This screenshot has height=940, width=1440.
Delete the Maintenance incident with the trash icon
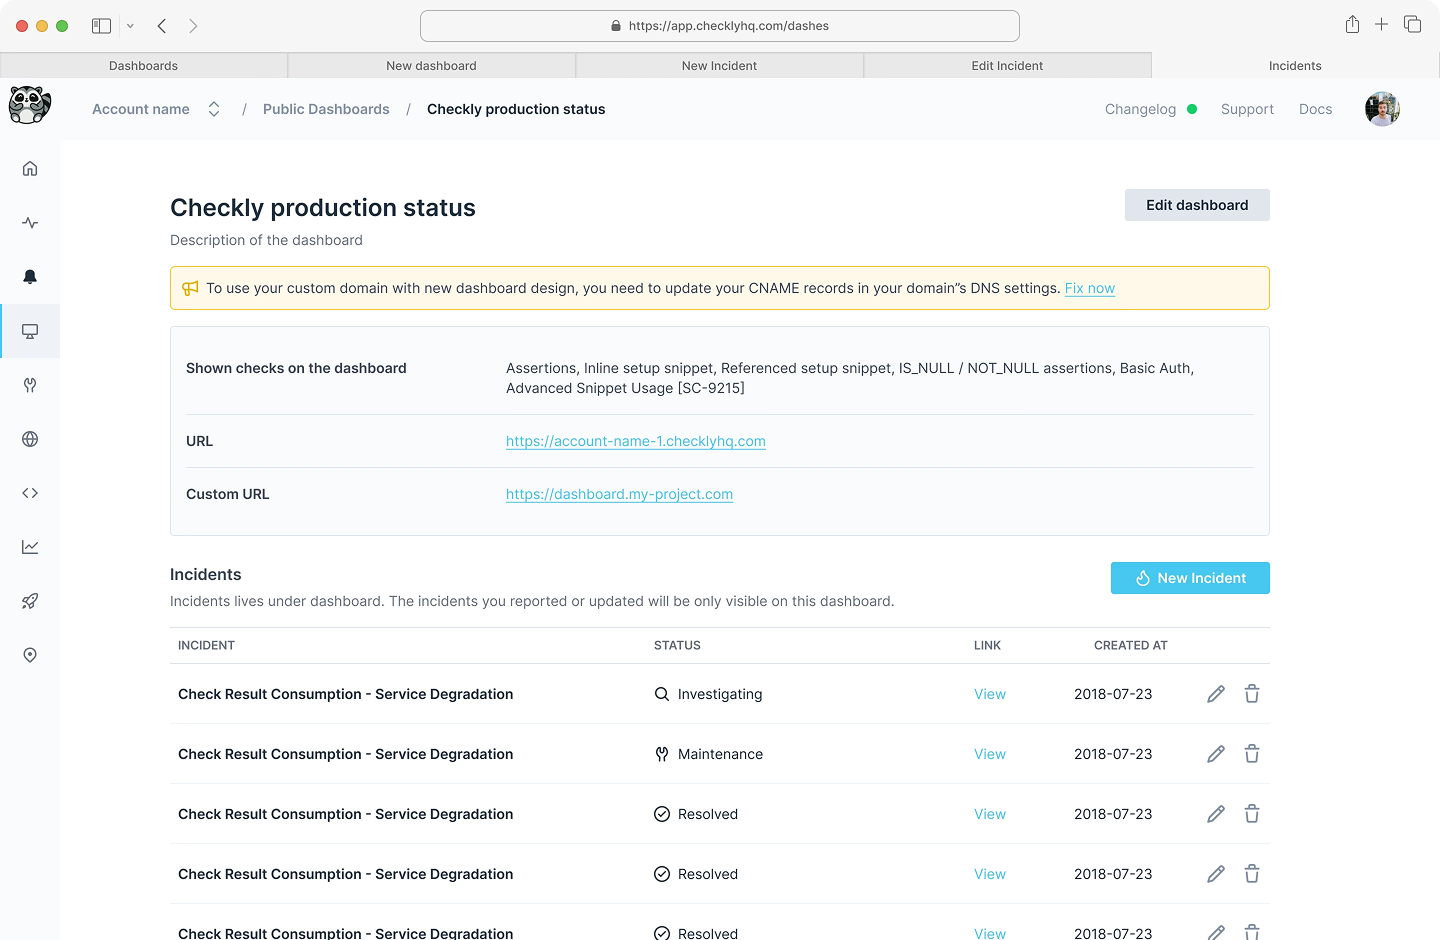click(1252, 754)
